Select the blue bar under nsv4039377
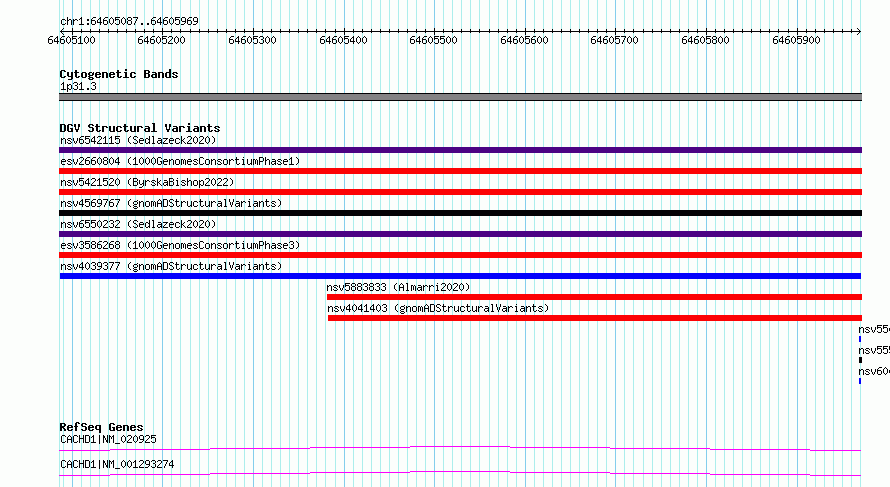The height and width of the screenshot is (487, 890). point(460,276)
